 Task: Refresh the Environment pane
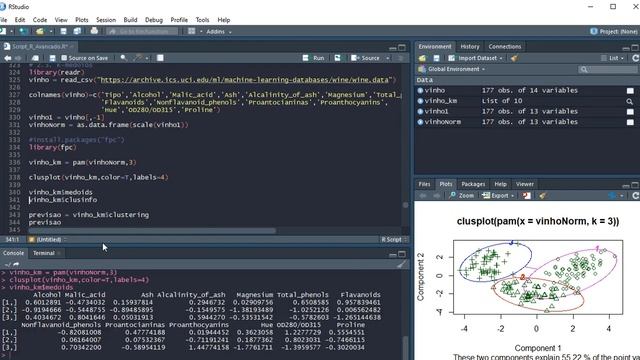click(x=635, y=58)
